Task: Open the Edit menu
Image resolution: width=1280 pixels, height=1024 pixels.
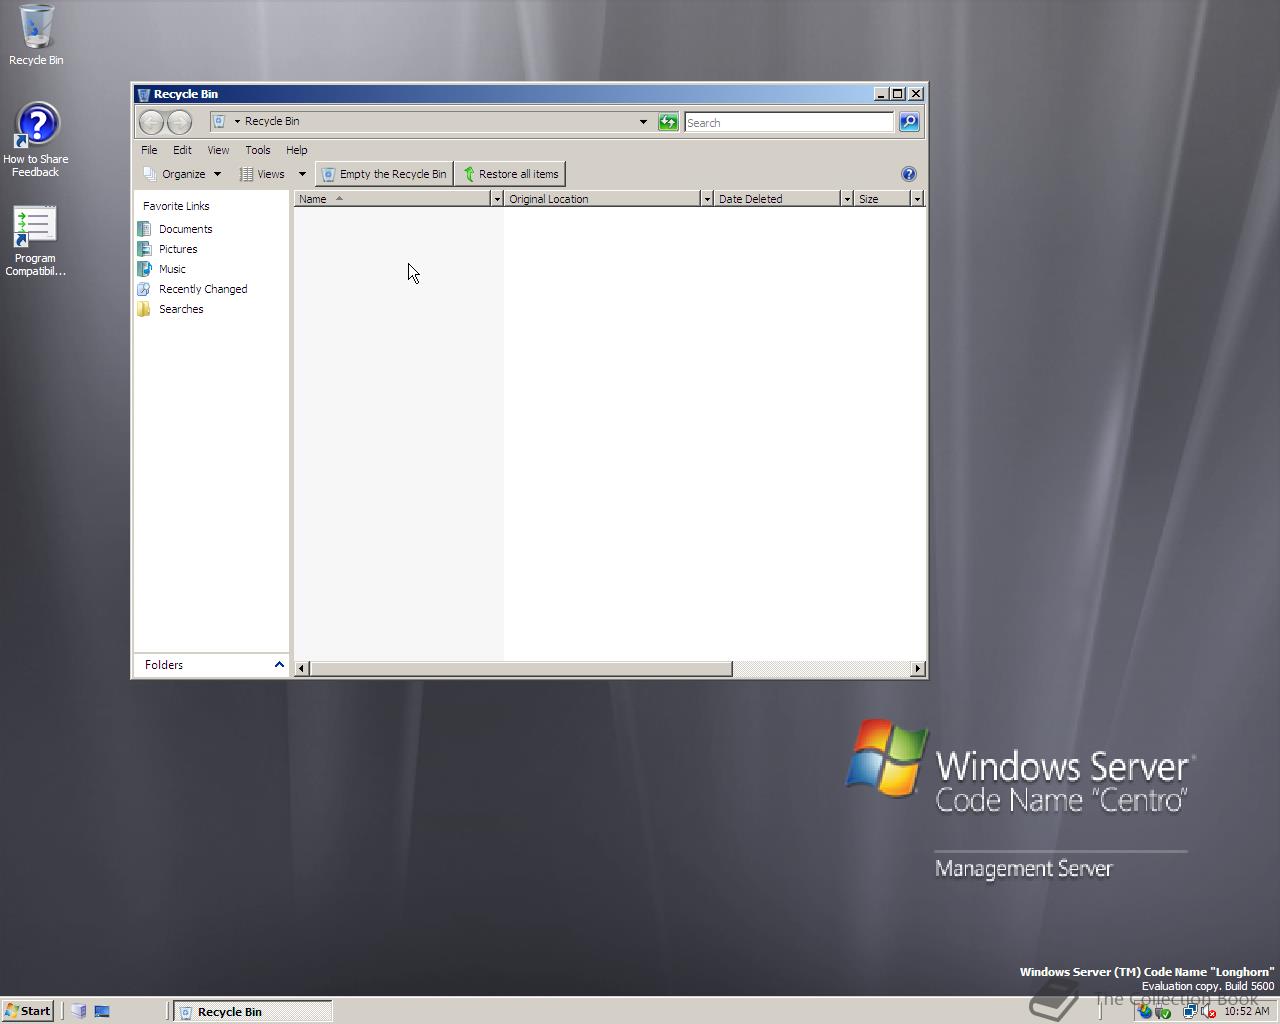Action: tap(182, 150)
